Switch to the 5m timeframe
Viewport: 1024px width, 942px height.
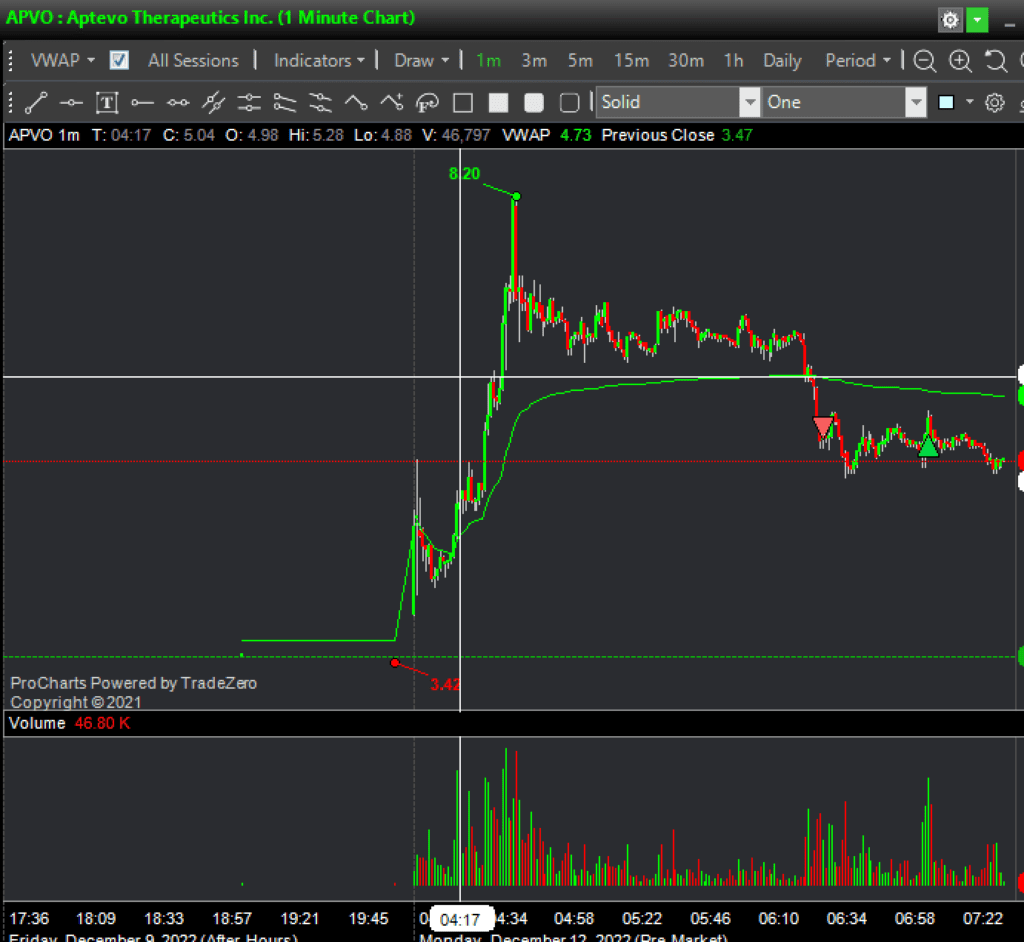pos(580,60)
